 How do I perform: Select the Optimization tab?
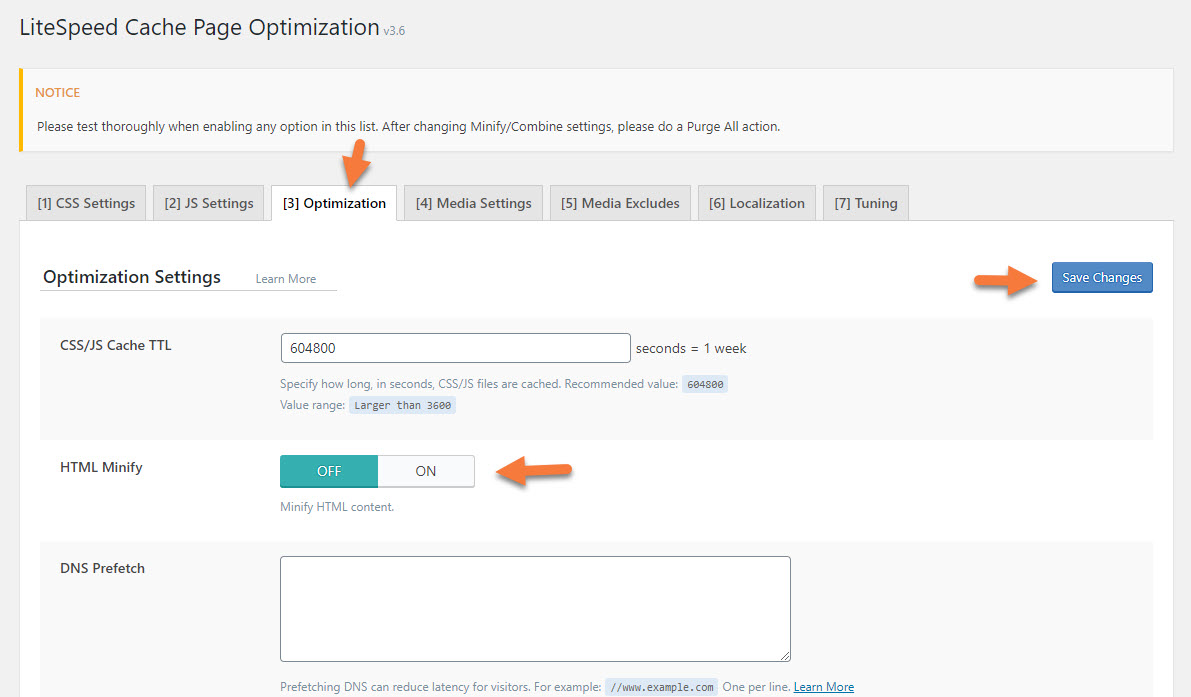pos(334,202)
